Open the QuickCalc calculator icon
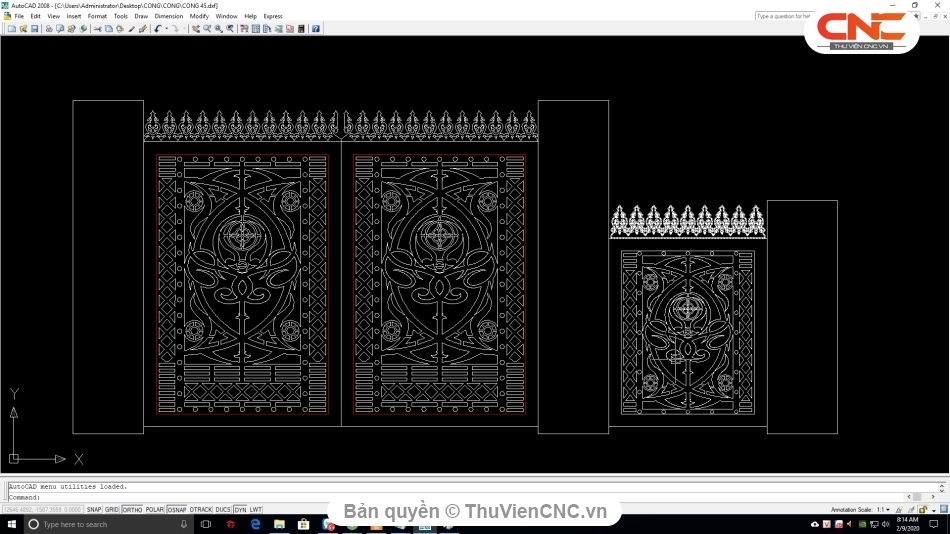The height and width of the screenshot is (534, 950). click(301, 29)
